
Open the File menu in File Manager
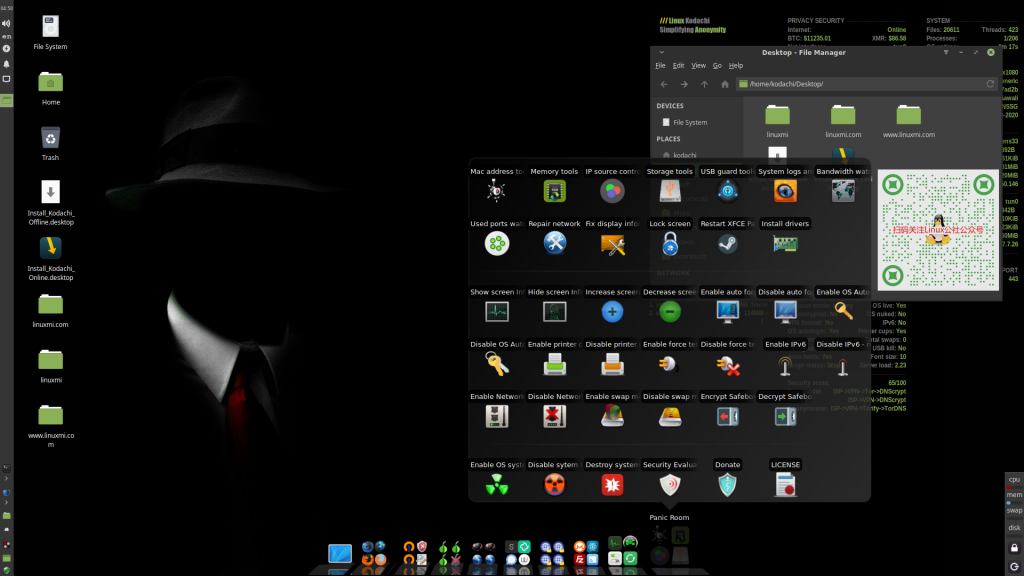660,65
